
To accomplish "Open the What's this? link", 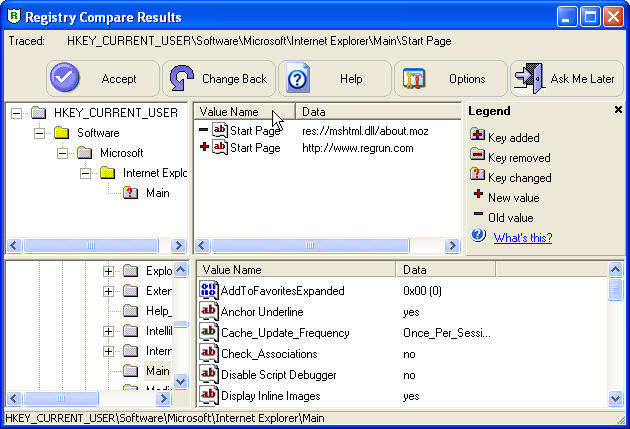I will coord(522,237).
